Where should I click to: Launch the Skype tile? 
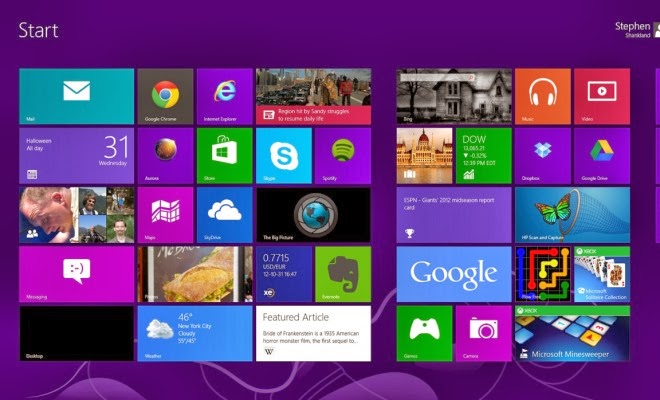click(x=284, y=156)
